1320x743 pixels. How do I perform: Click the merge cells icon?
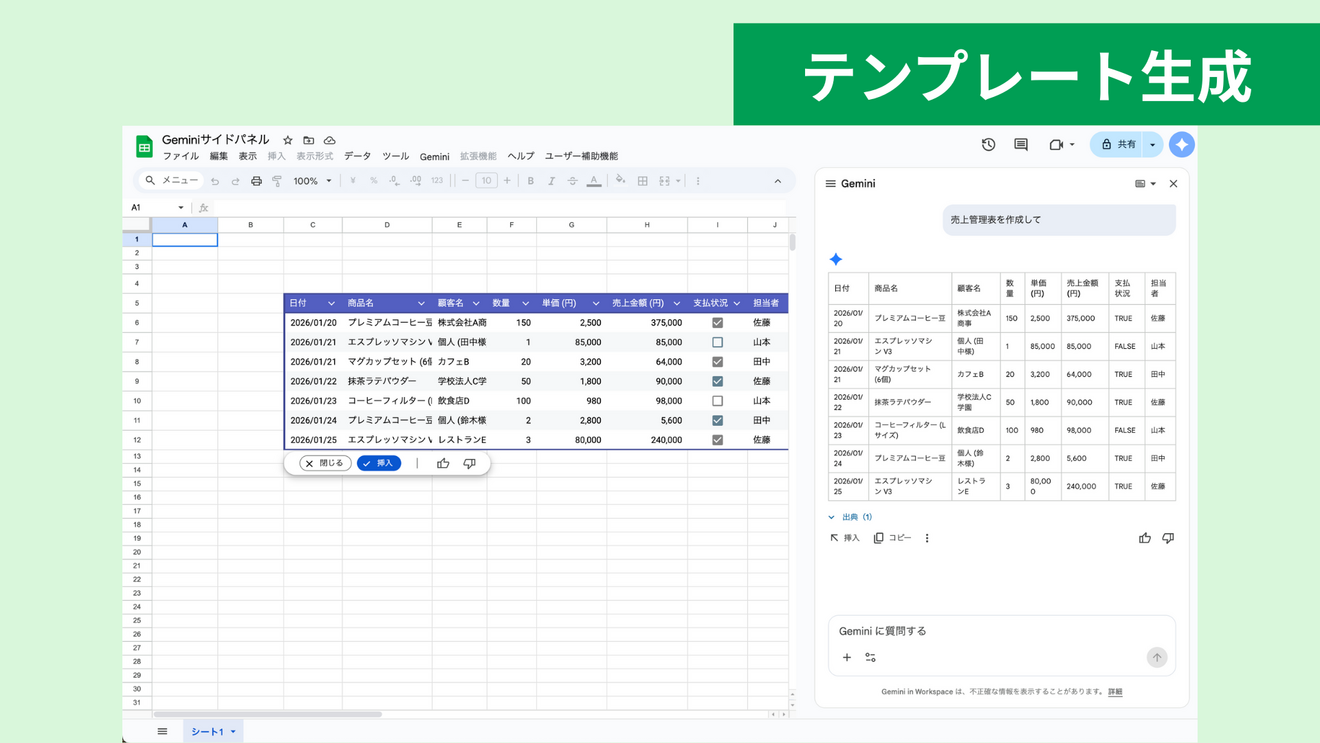click(664, 181)
